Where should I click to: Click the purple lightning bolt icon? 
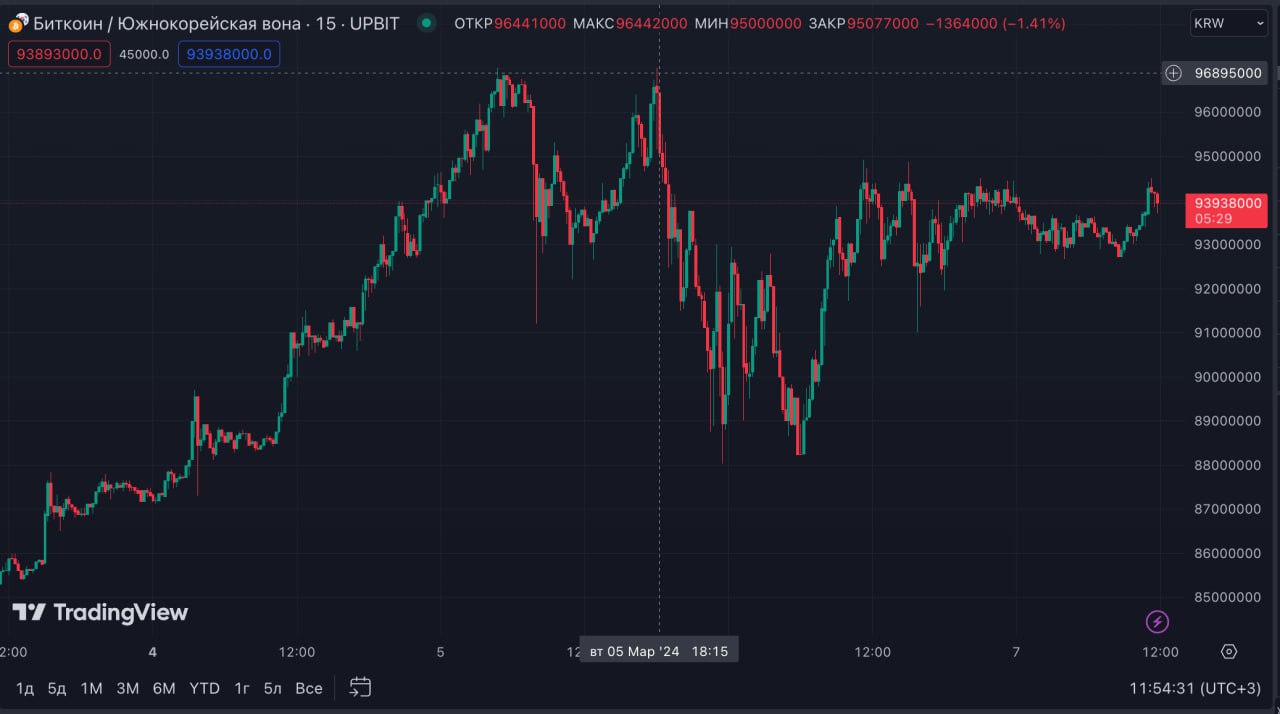pos(1157,622)
